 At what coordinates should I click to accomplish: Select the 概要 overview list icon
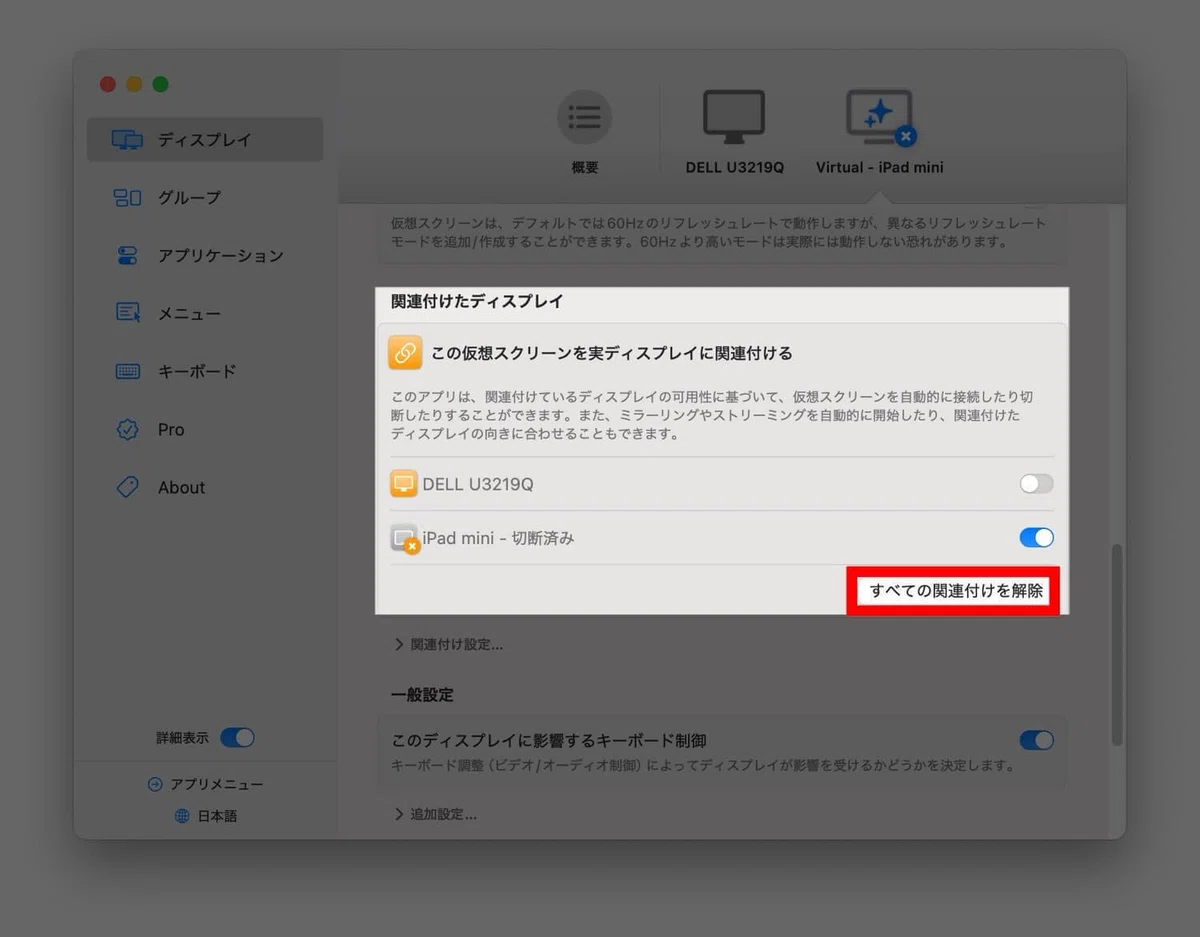pos(585,117)
